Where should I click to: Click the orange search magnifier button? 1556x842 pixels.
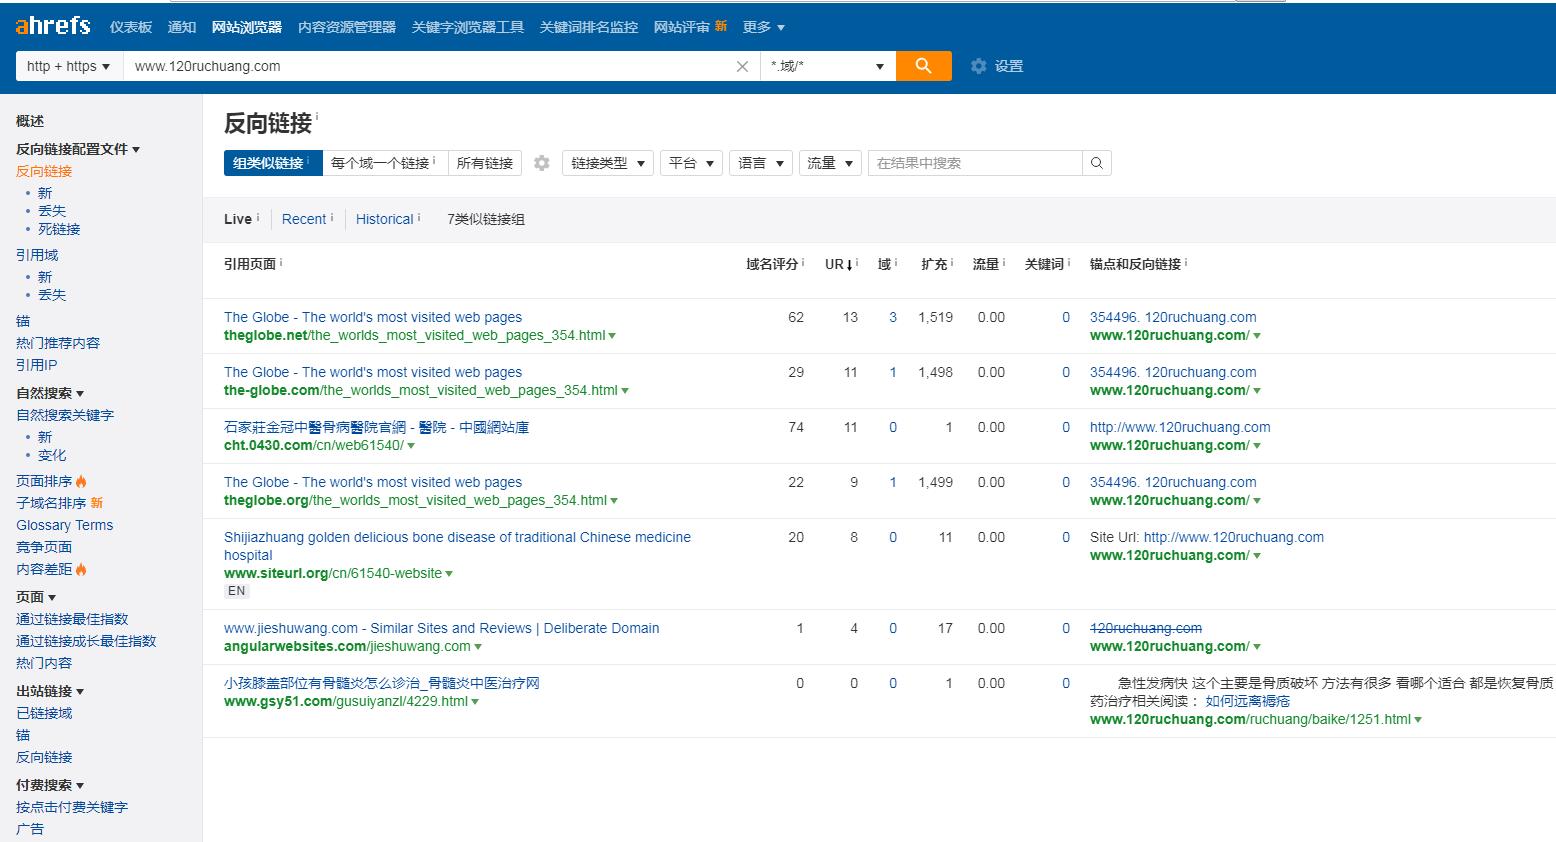(923, 66)
